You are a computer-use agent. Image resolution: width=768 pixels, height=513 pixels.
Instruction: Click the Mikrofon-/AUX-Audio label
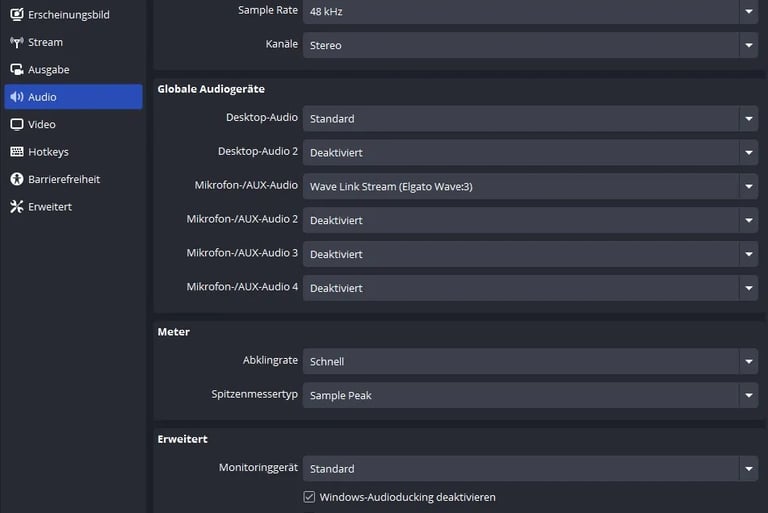(246, 185)
